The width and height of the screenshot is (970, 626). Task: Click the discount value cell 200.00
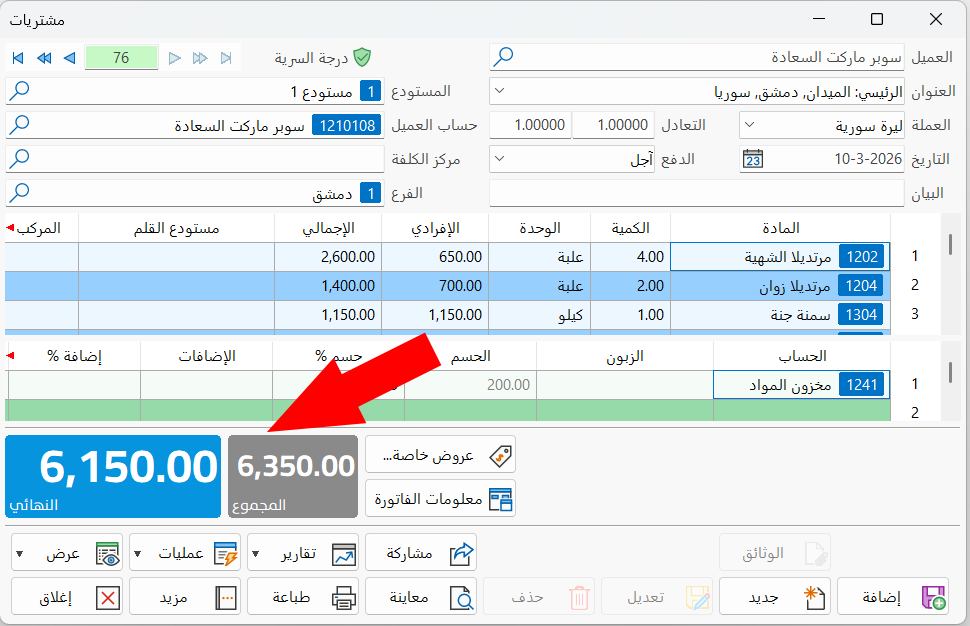coord(470,385)
